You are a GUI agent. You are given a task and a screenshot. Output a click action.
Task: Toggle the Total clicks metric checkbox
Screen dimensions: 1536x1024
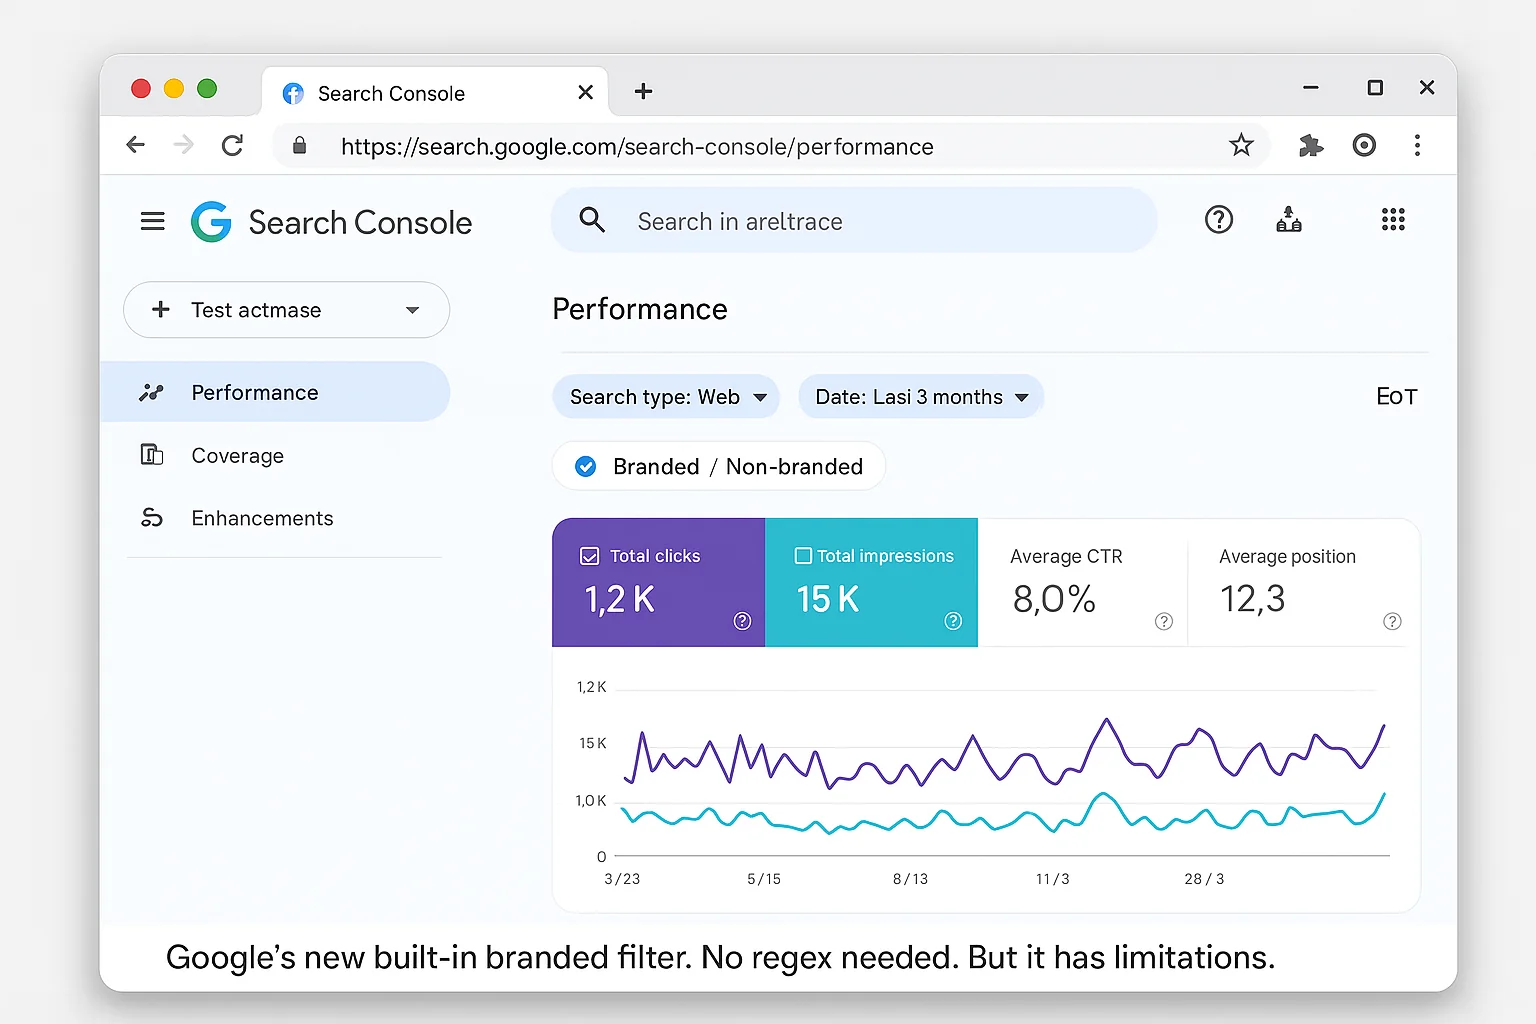[592, 555]
